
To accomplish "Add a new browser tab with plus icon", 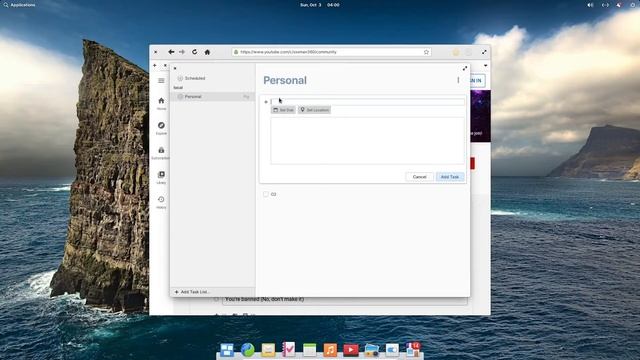I will click(155, 65).
